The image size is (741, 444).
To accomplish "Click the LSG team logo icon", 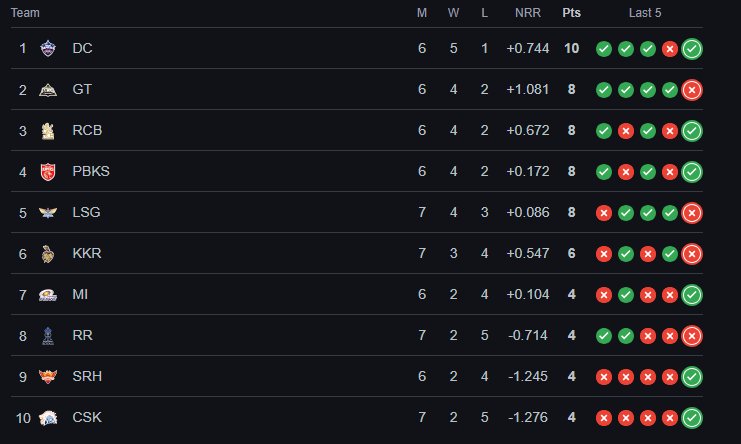I will pyautogui.click(x=47, y=212).
